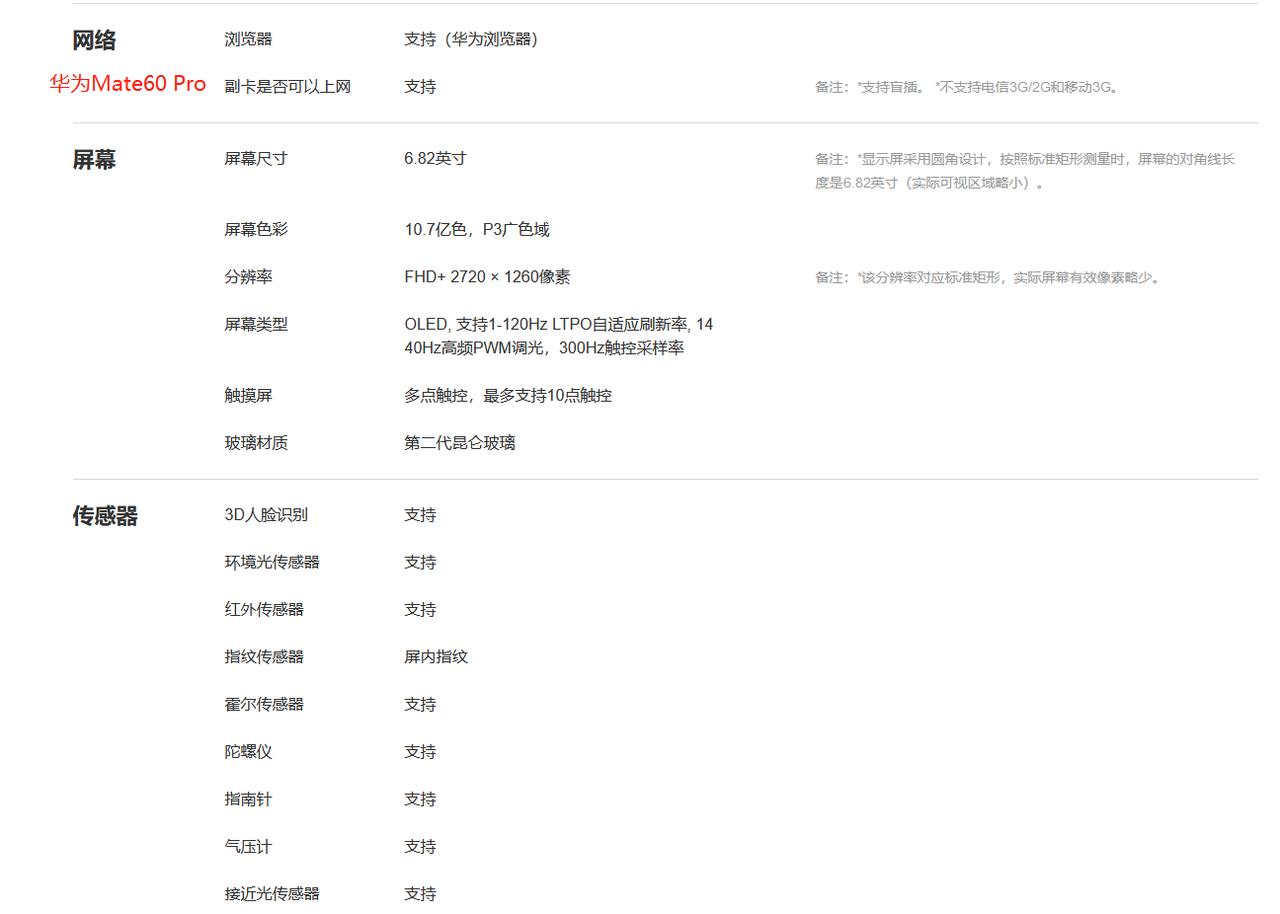The width and height of the screenshot is (1280, 914).
Task: Select the 屏幕色彩 spec label
Action: 257,229
